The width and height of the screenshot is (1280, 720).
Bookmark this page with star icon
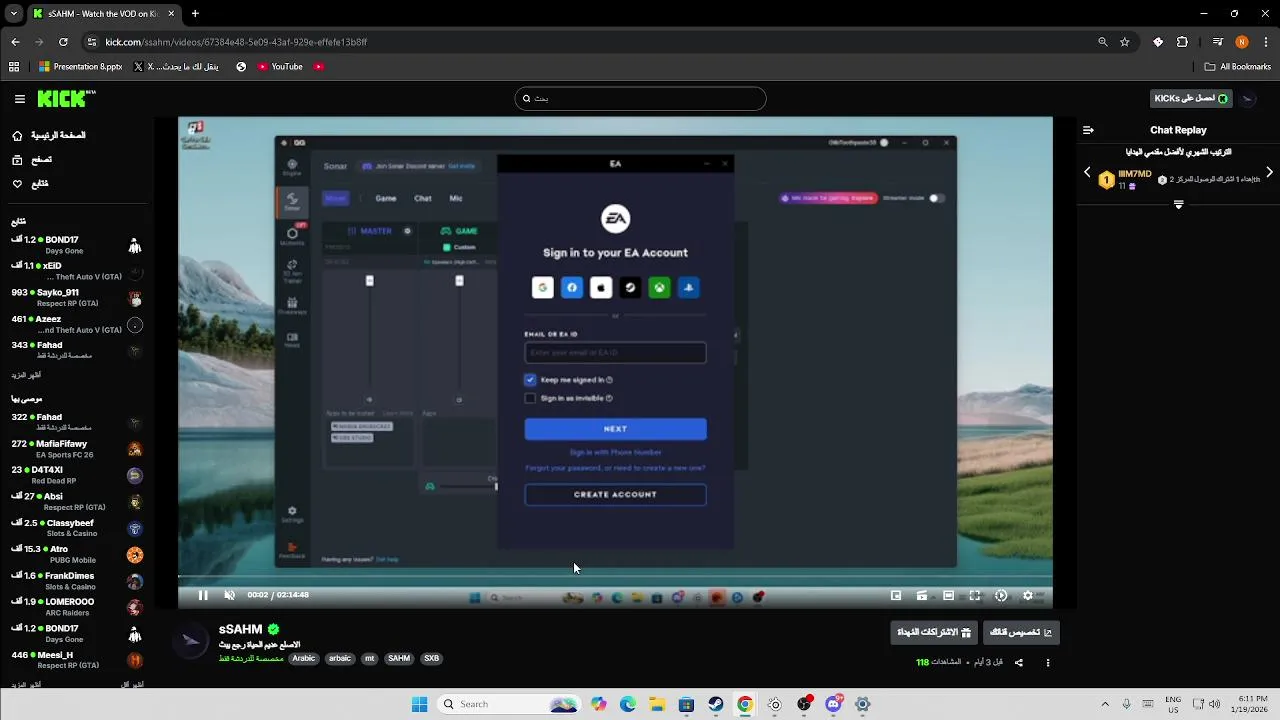tap(1125, 42)
